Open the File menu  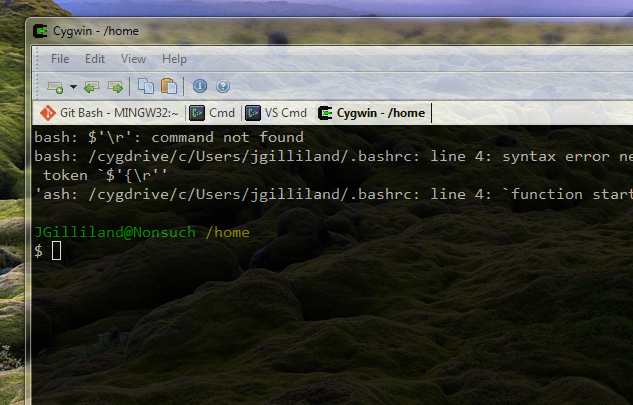click(x=60, y=59)
